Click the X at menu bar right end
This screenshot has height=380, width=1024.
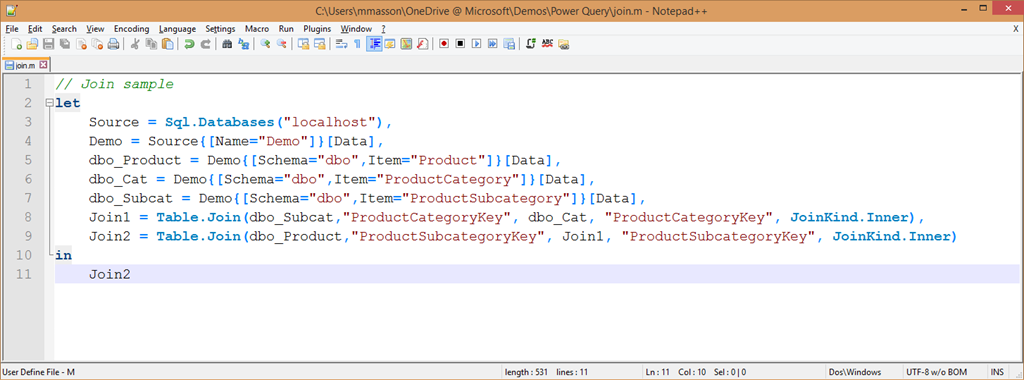click(x=1016, y=29)
